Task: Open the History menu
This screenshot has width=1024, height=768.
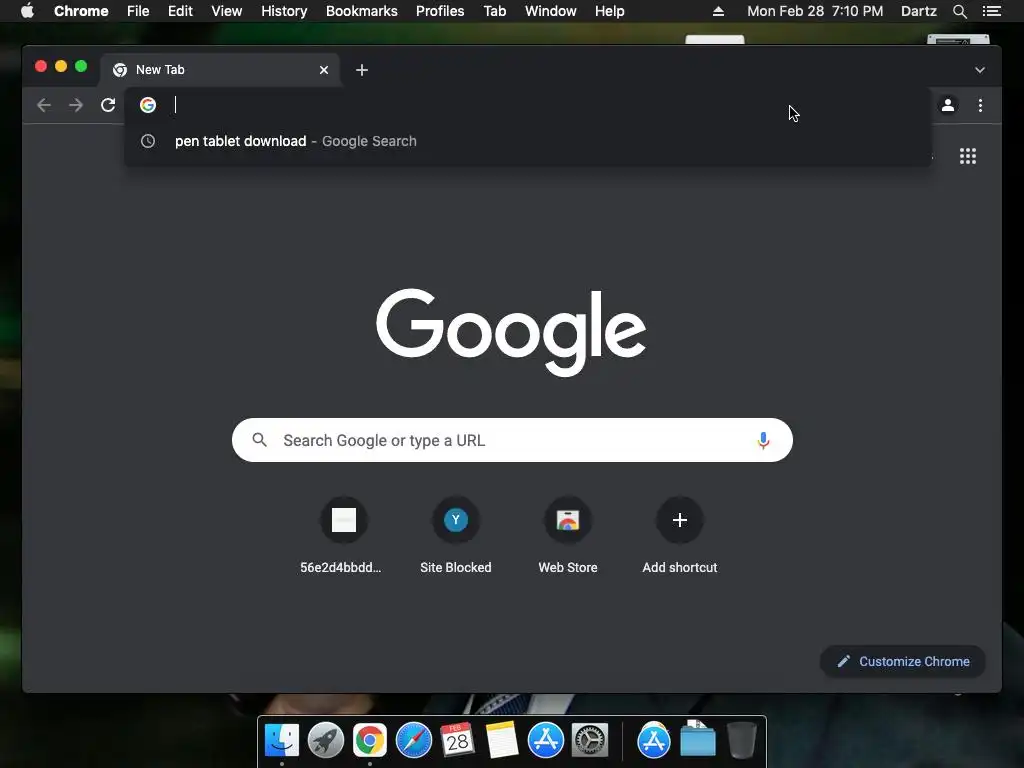Action: point(284,11)
